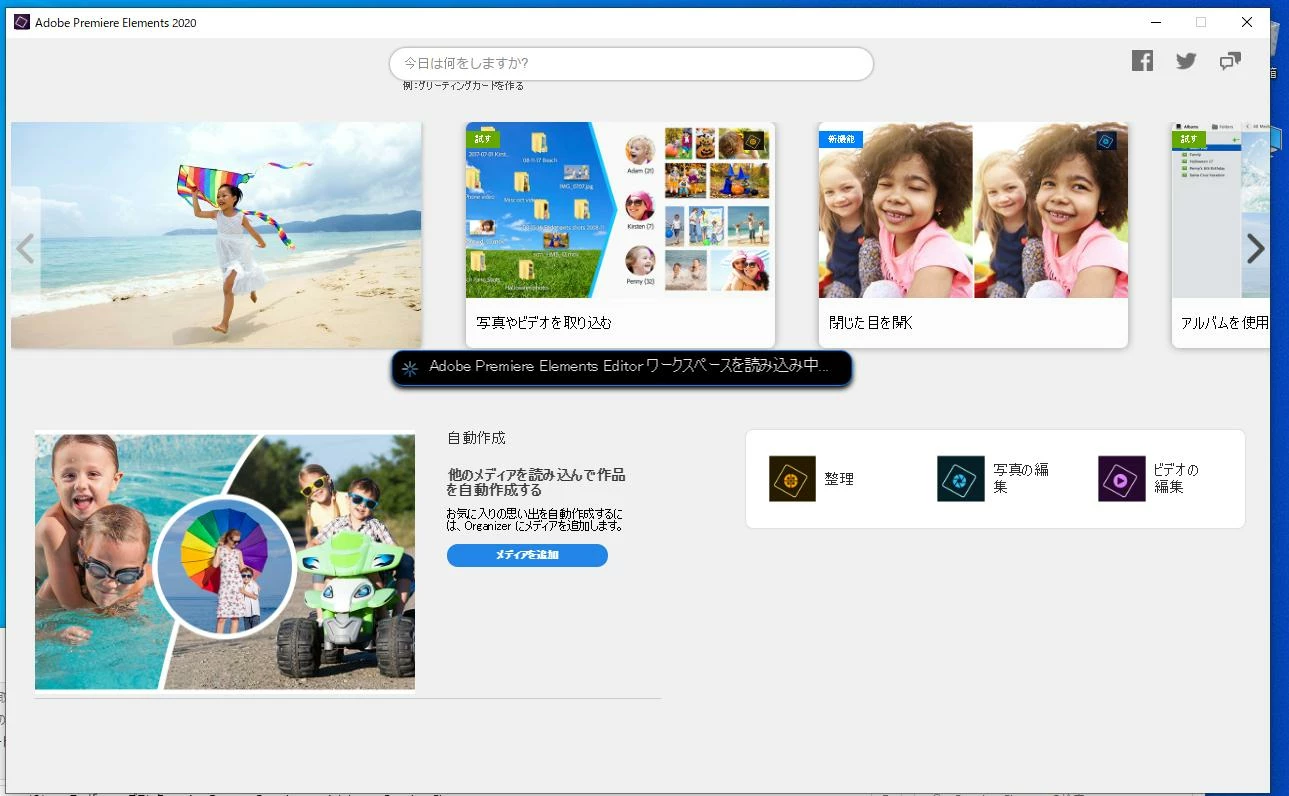
Task: Click the spinner in the loading message
Action: 409,368
